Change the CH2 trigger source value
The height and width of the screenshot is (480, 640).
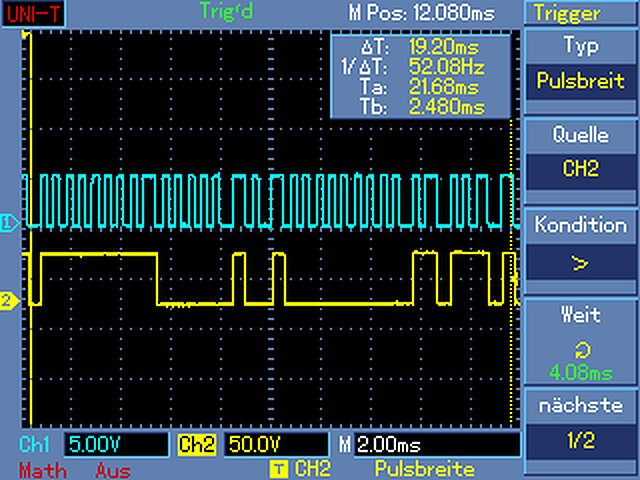580,169
